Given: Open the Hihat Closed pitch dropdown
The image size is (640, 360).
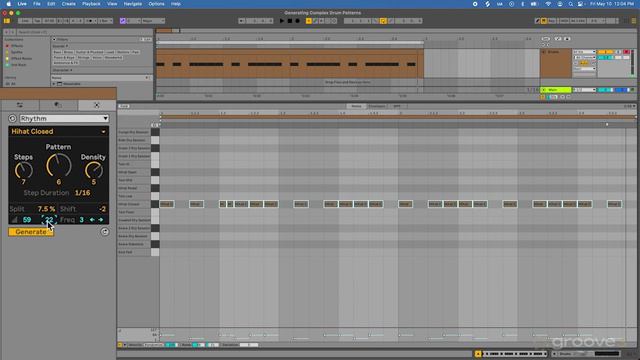Looking at the screenshot, I should point(58,131).
